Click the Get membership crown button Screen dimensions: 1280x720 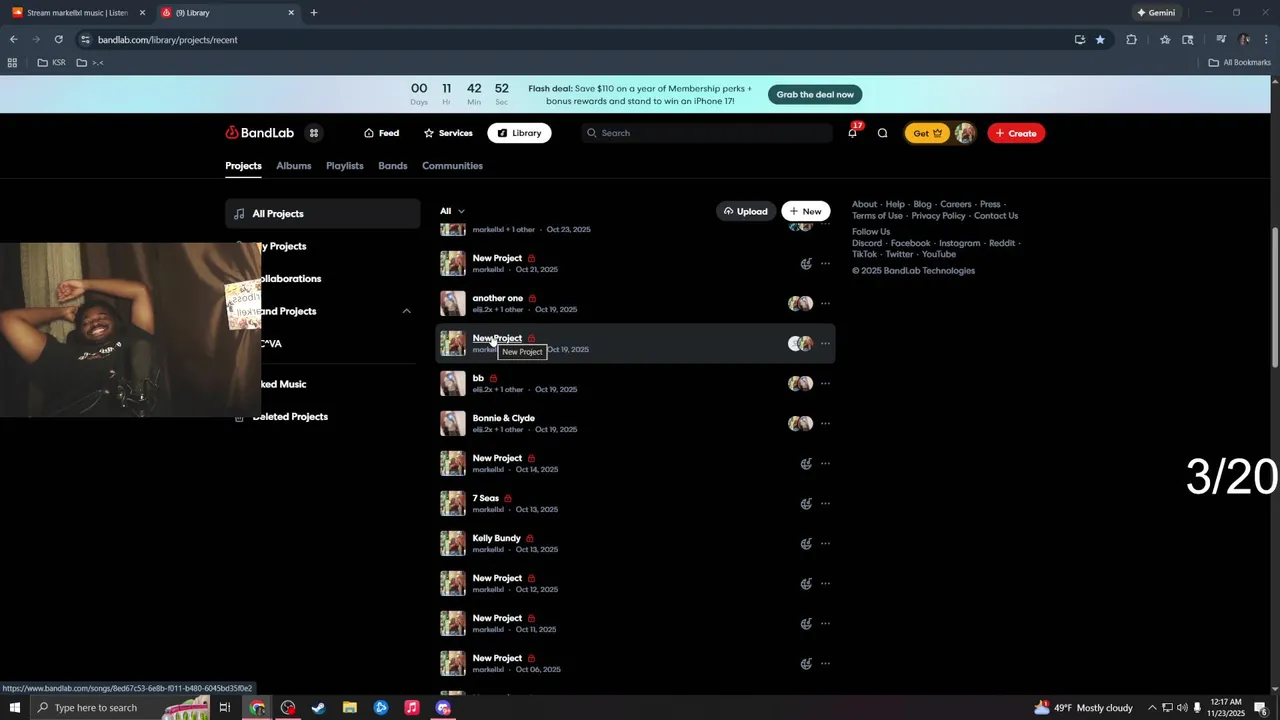927,133
